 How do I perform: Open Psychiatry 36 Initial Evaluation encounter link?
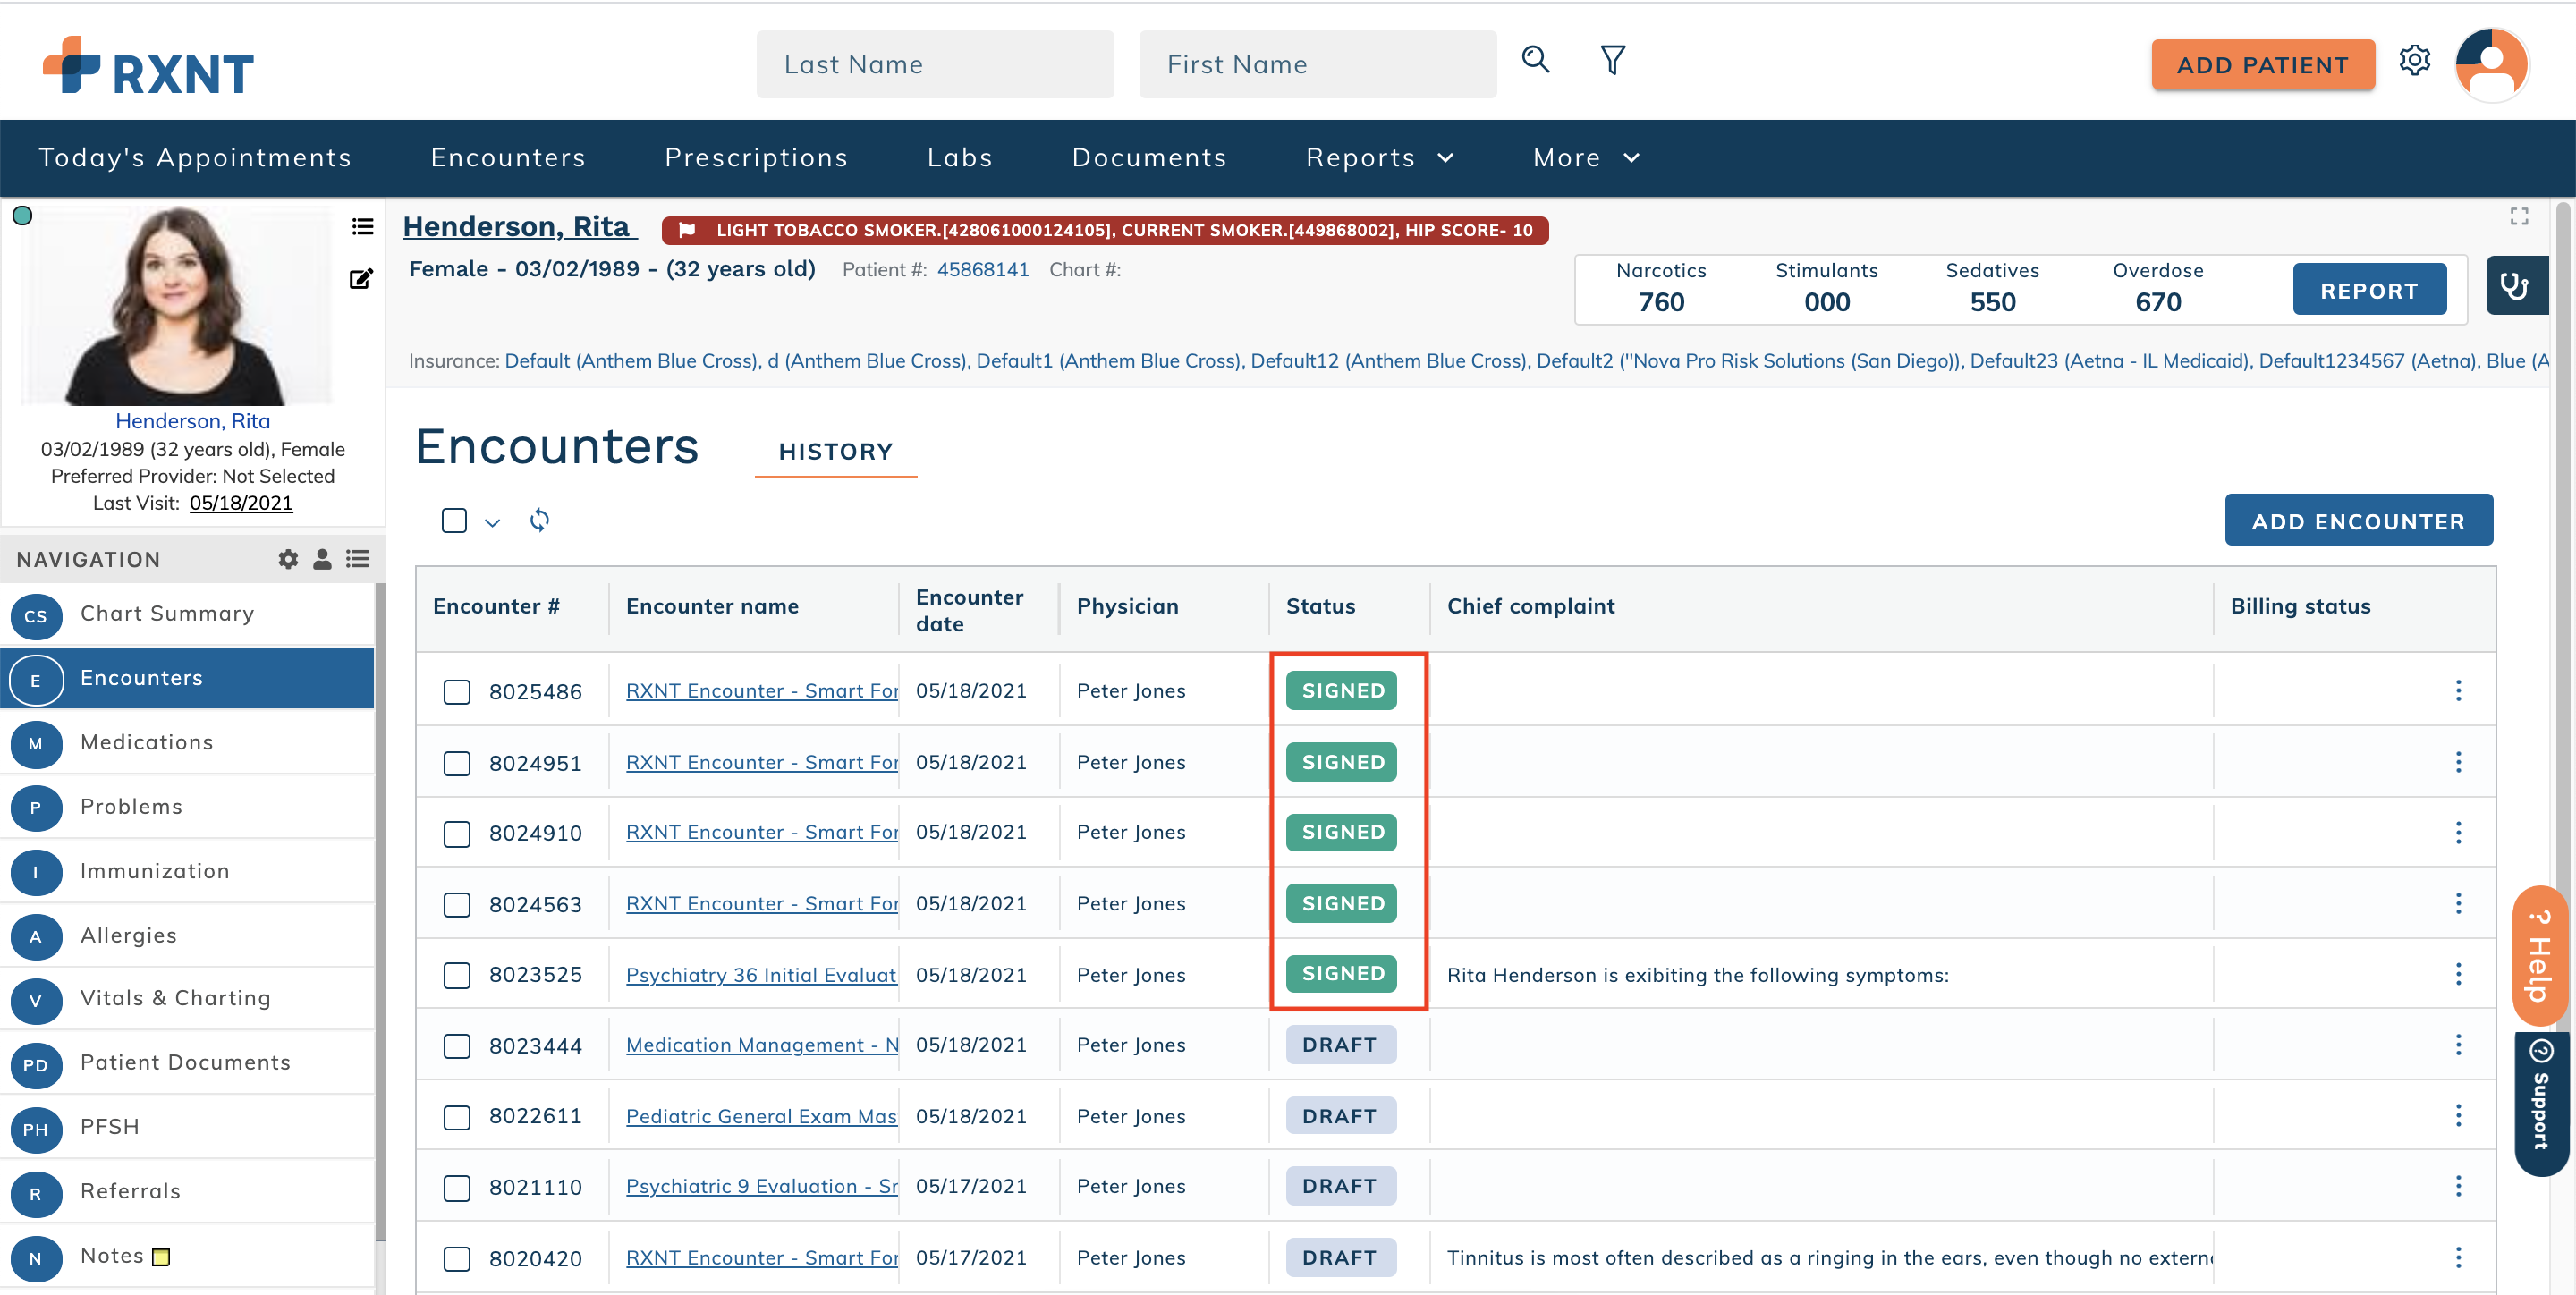(x=760, y=975)
